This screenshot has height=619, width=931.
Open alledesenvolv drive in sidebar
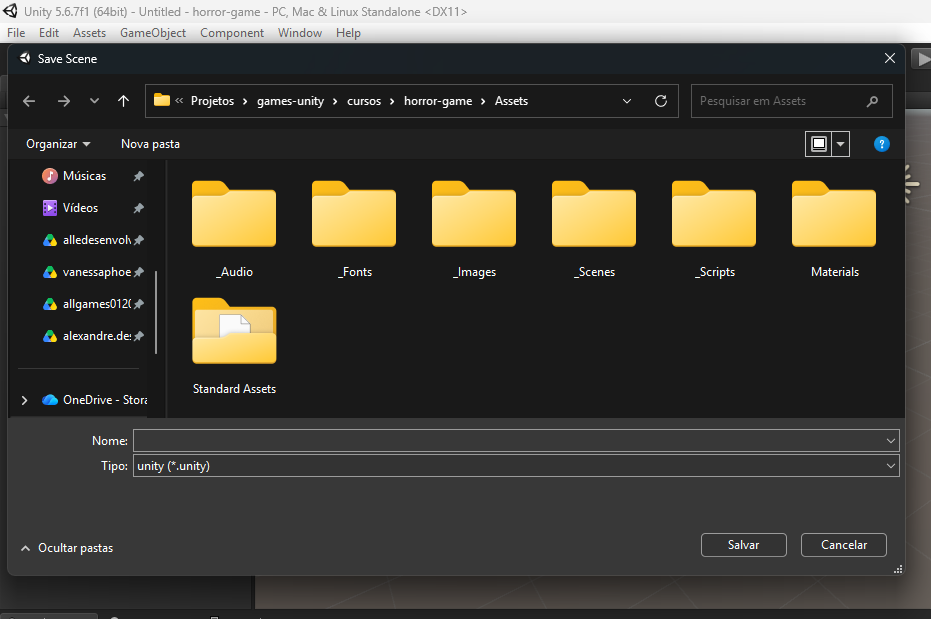pos(87,240)
